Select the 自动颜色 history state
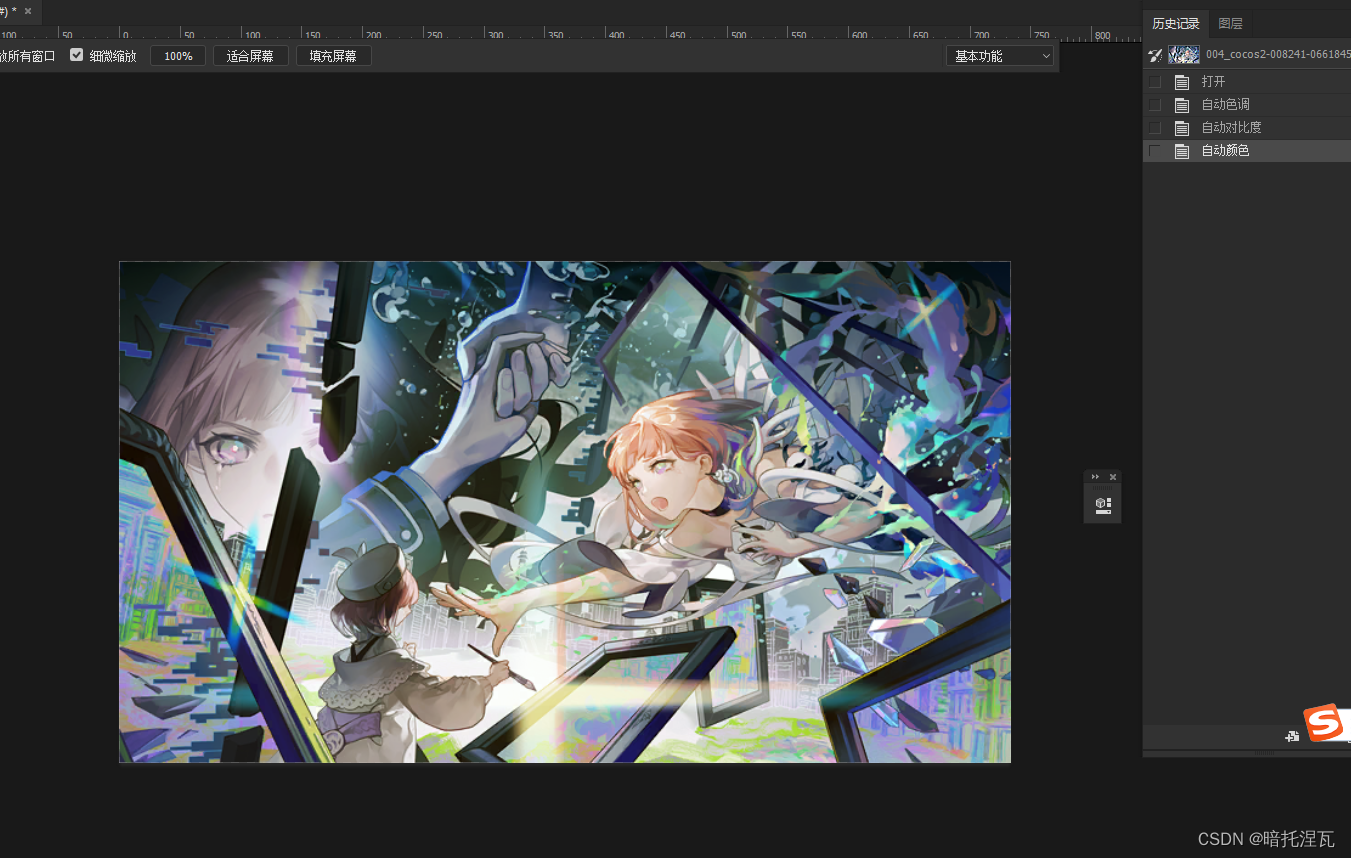This screenshot has height=858, width=1351. click(x=1247, y=151)
